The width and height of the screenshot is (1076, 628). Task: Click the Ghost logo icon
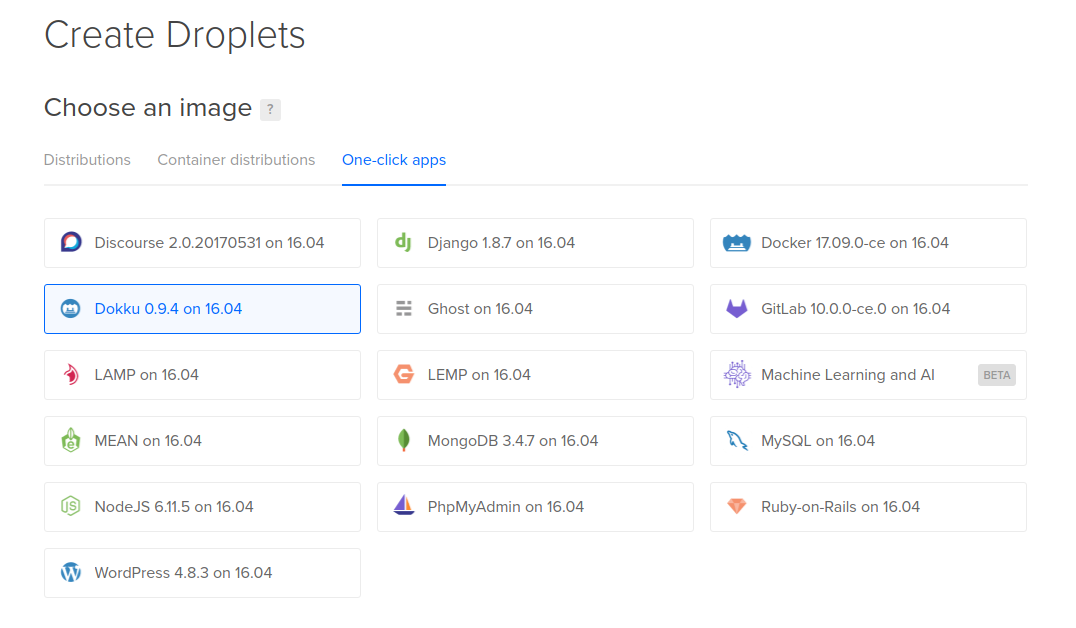coord(404,309)
